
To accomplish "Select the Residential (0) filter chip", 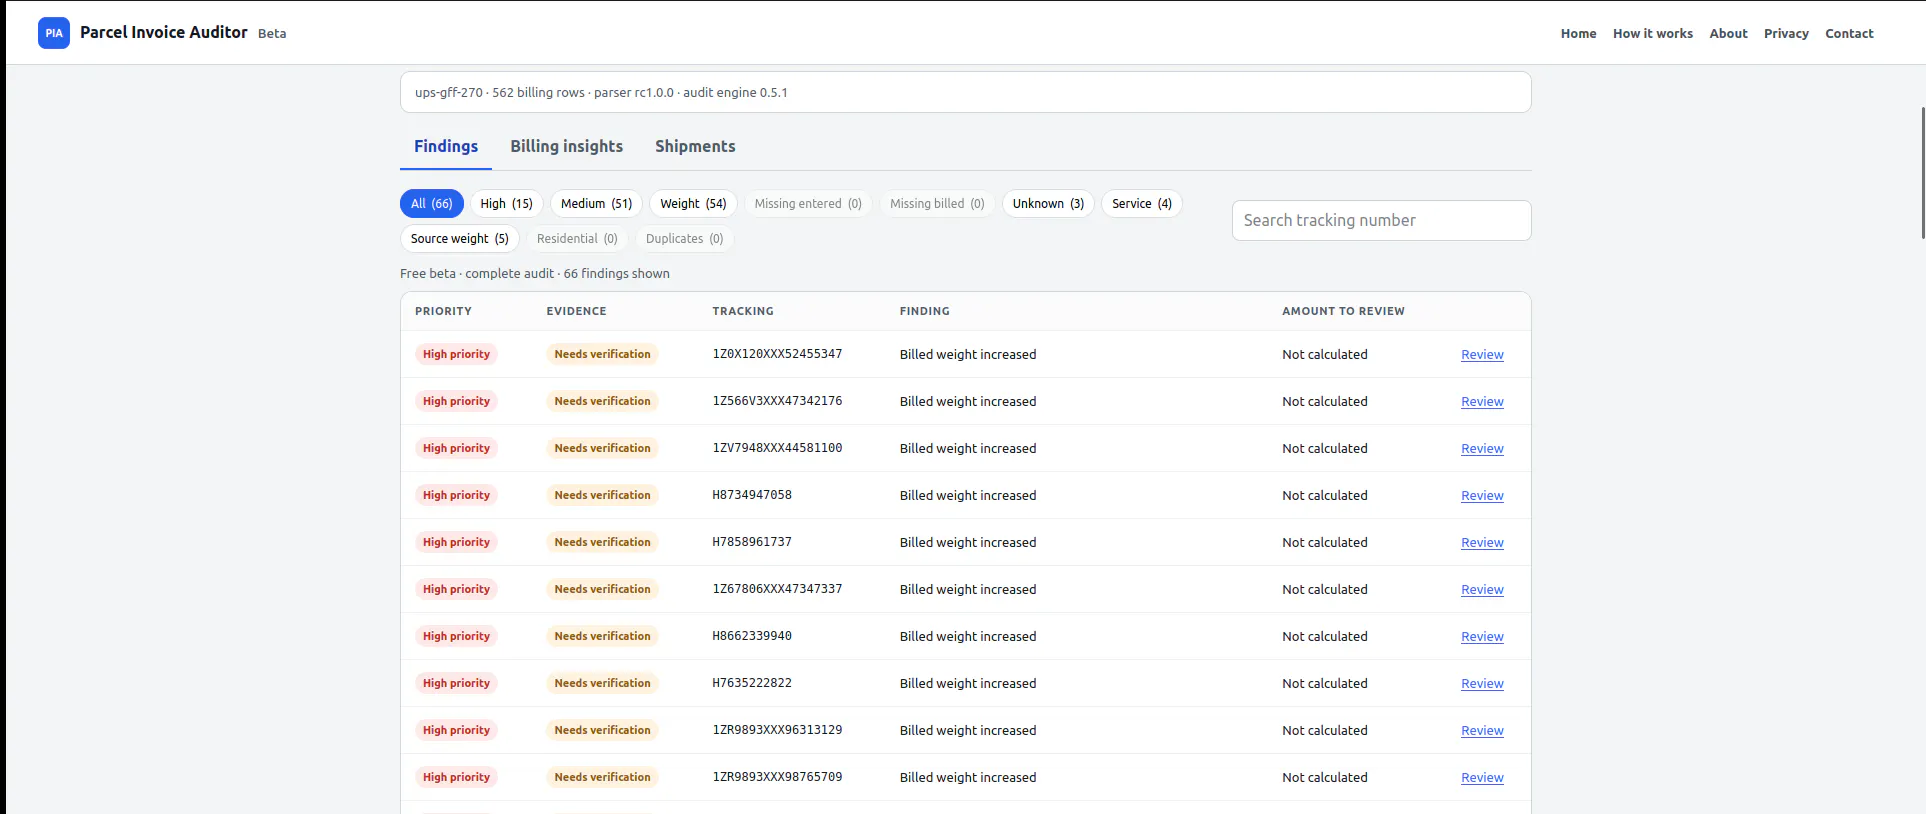I will pos(577,238).
